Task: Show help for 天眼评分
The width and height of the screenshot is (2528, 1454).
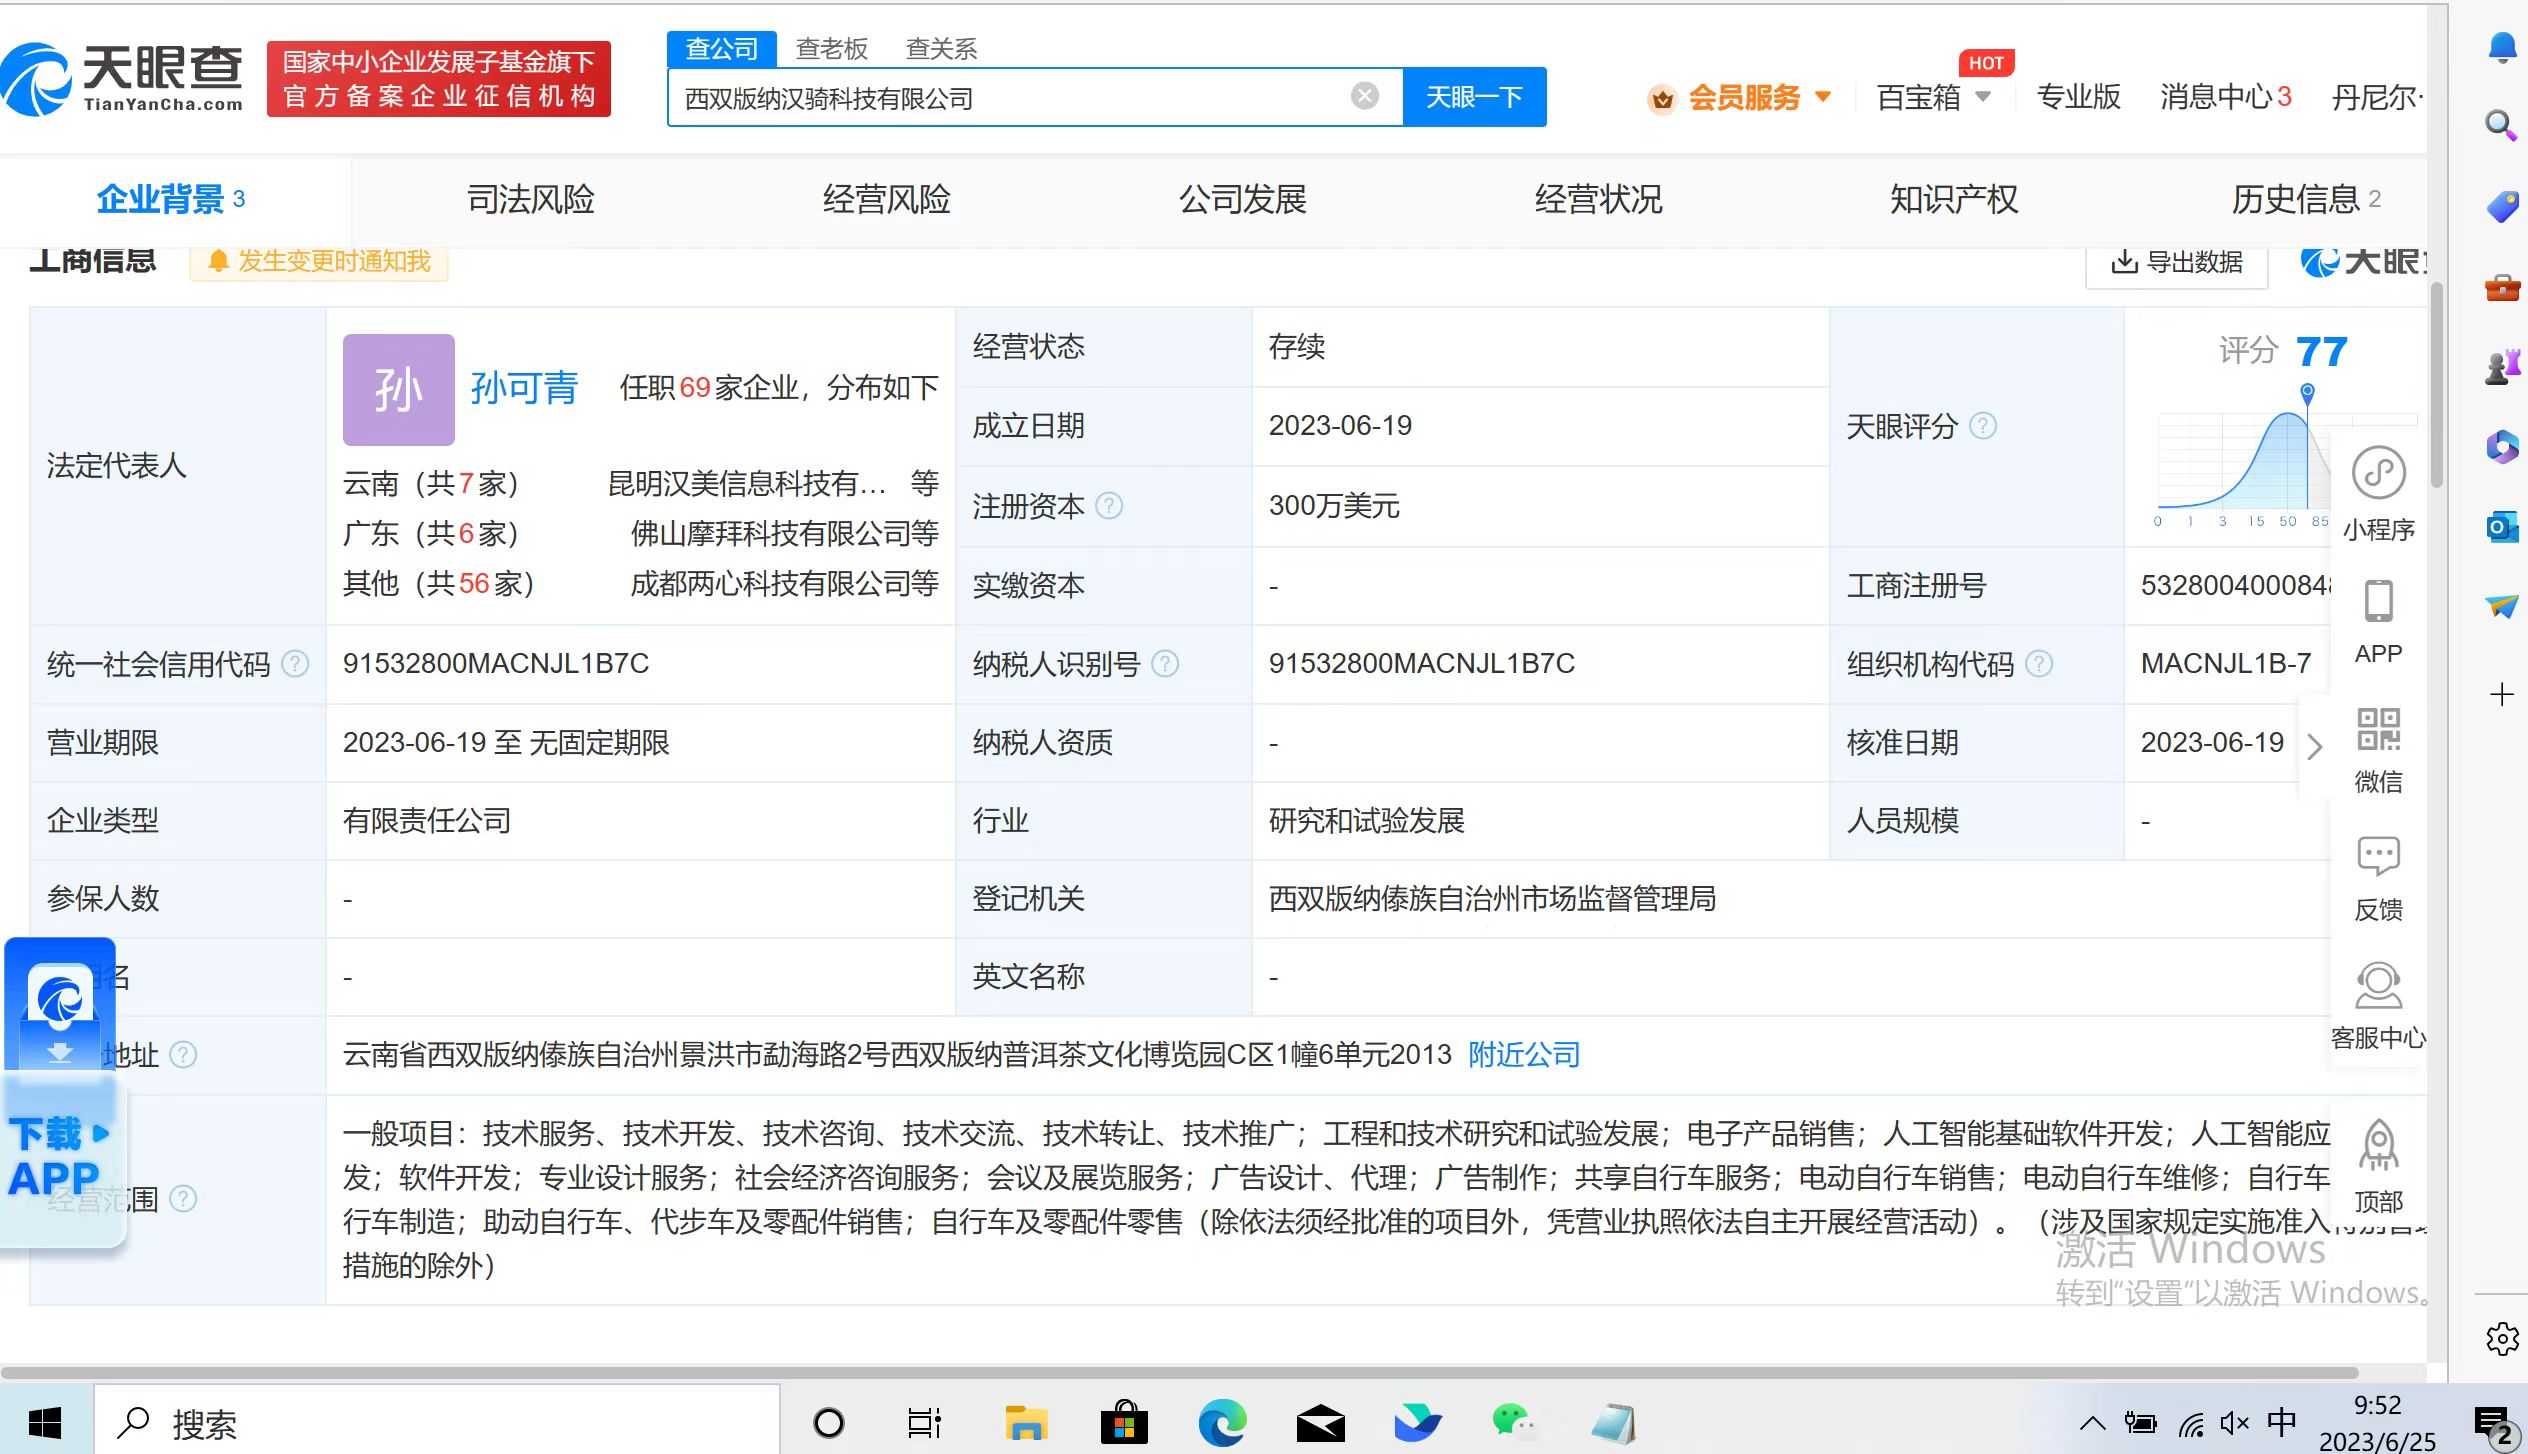Action: (x=1983, y=426)
